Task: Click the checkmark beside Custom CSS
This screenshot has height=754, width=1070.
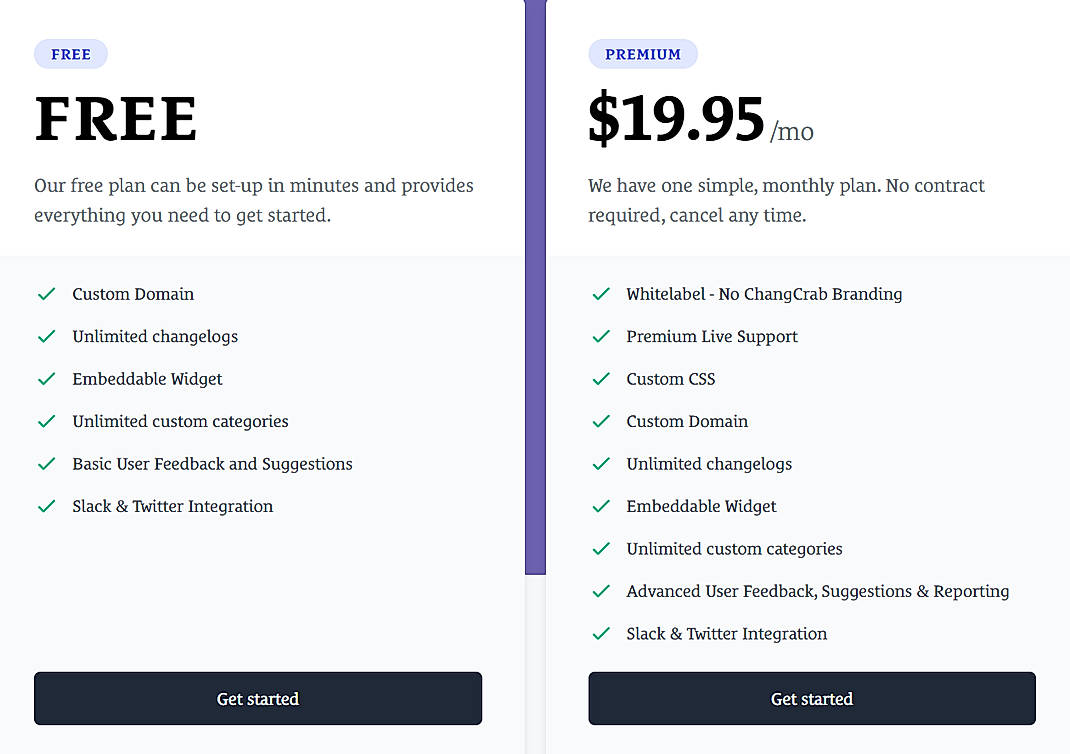Action: pos(600,378)
